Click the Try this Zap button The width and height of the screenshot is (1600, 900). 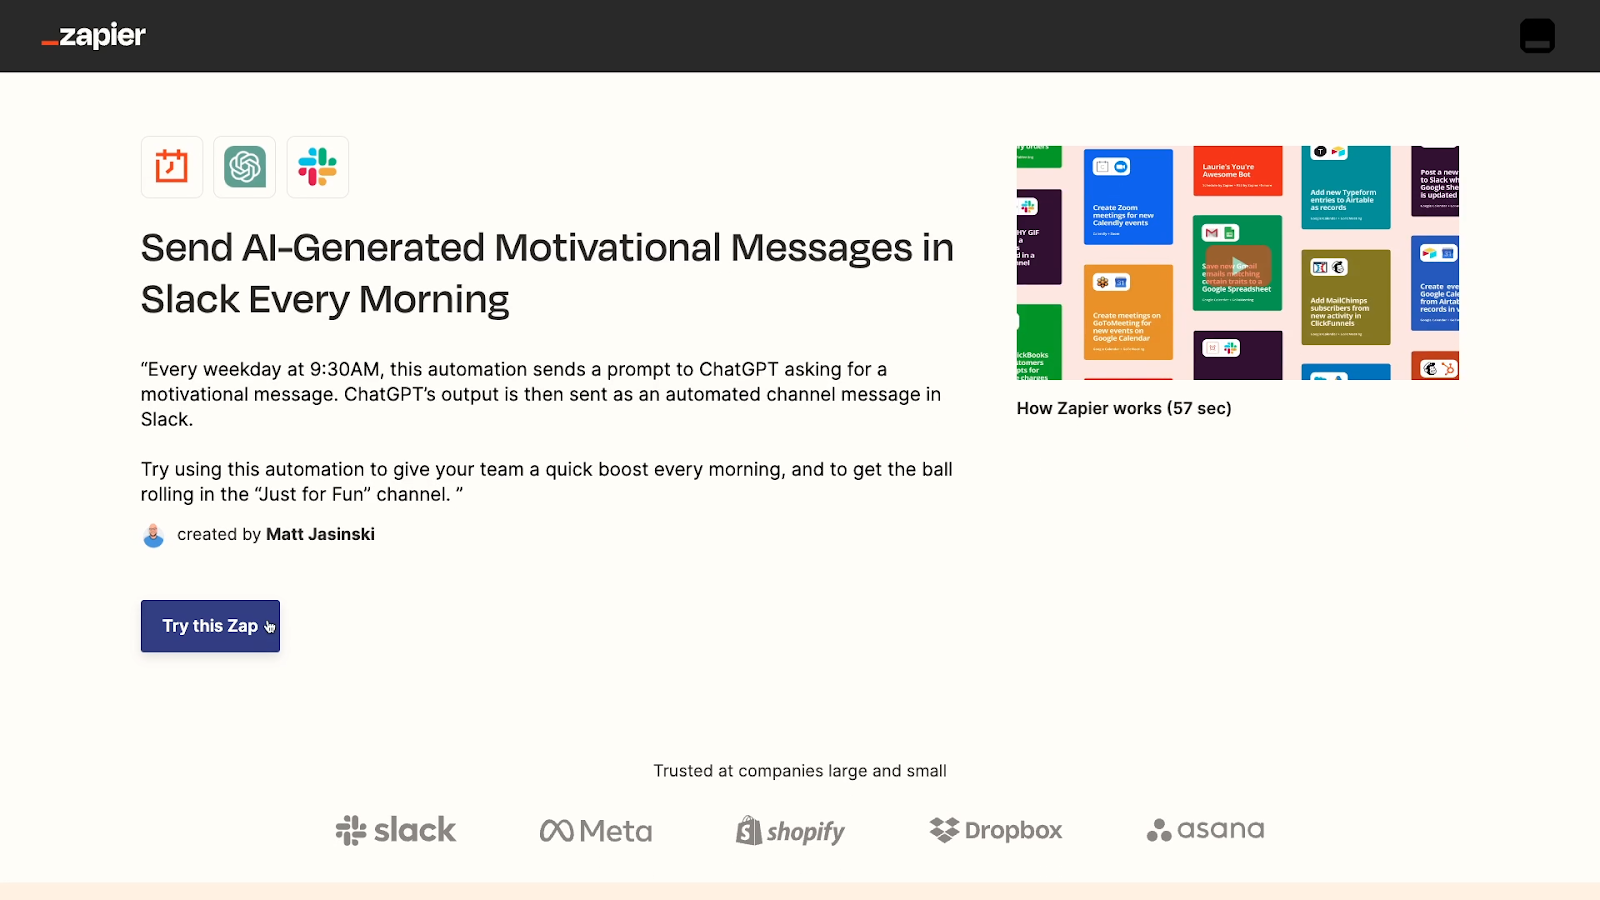click(x=210, y=626)
